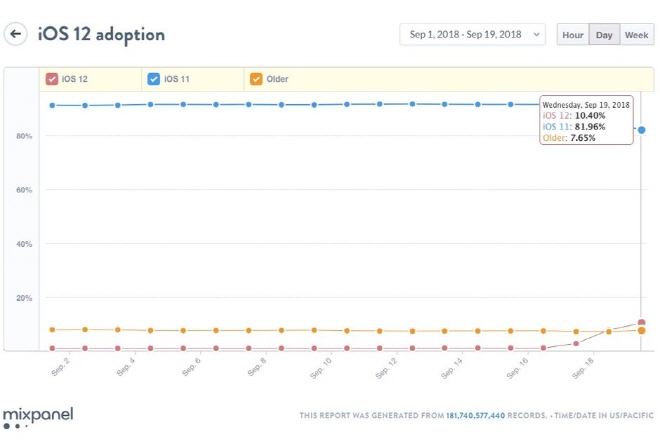
Task: Uncheck the iOS 12 series checkbox
Action: 52,79
